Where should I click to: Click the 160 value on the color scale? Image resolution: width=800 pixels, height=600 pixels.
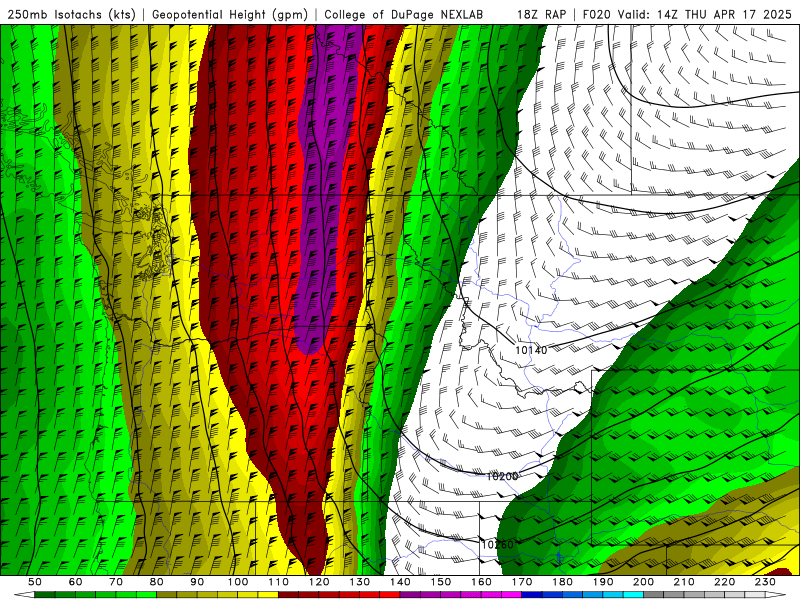pyautogui.click(x=481, y=582)
